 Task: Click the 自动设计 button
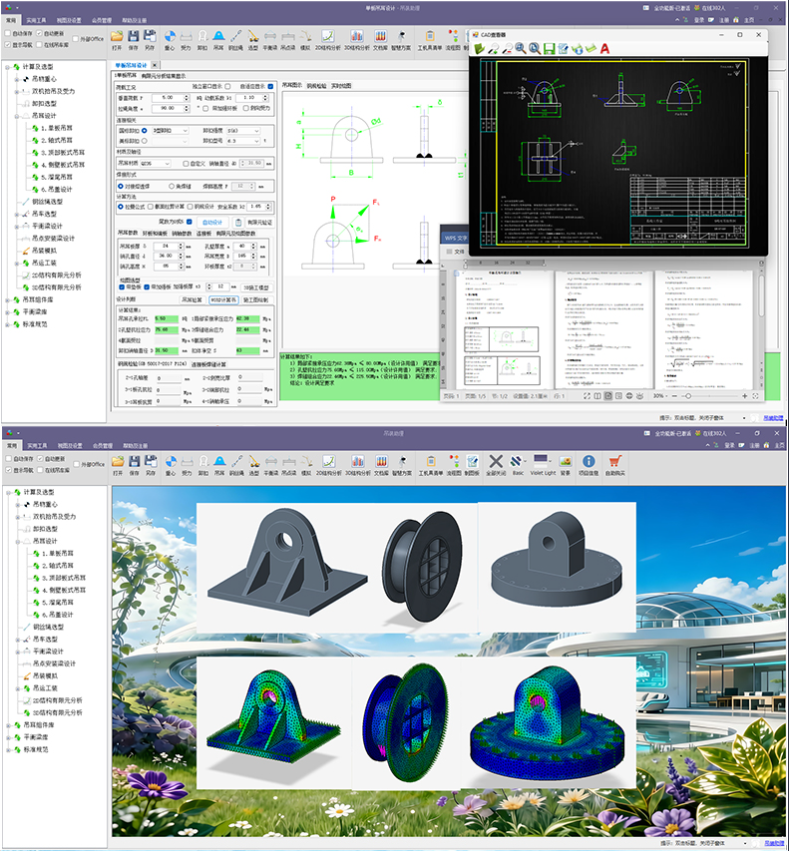point(212,222)
